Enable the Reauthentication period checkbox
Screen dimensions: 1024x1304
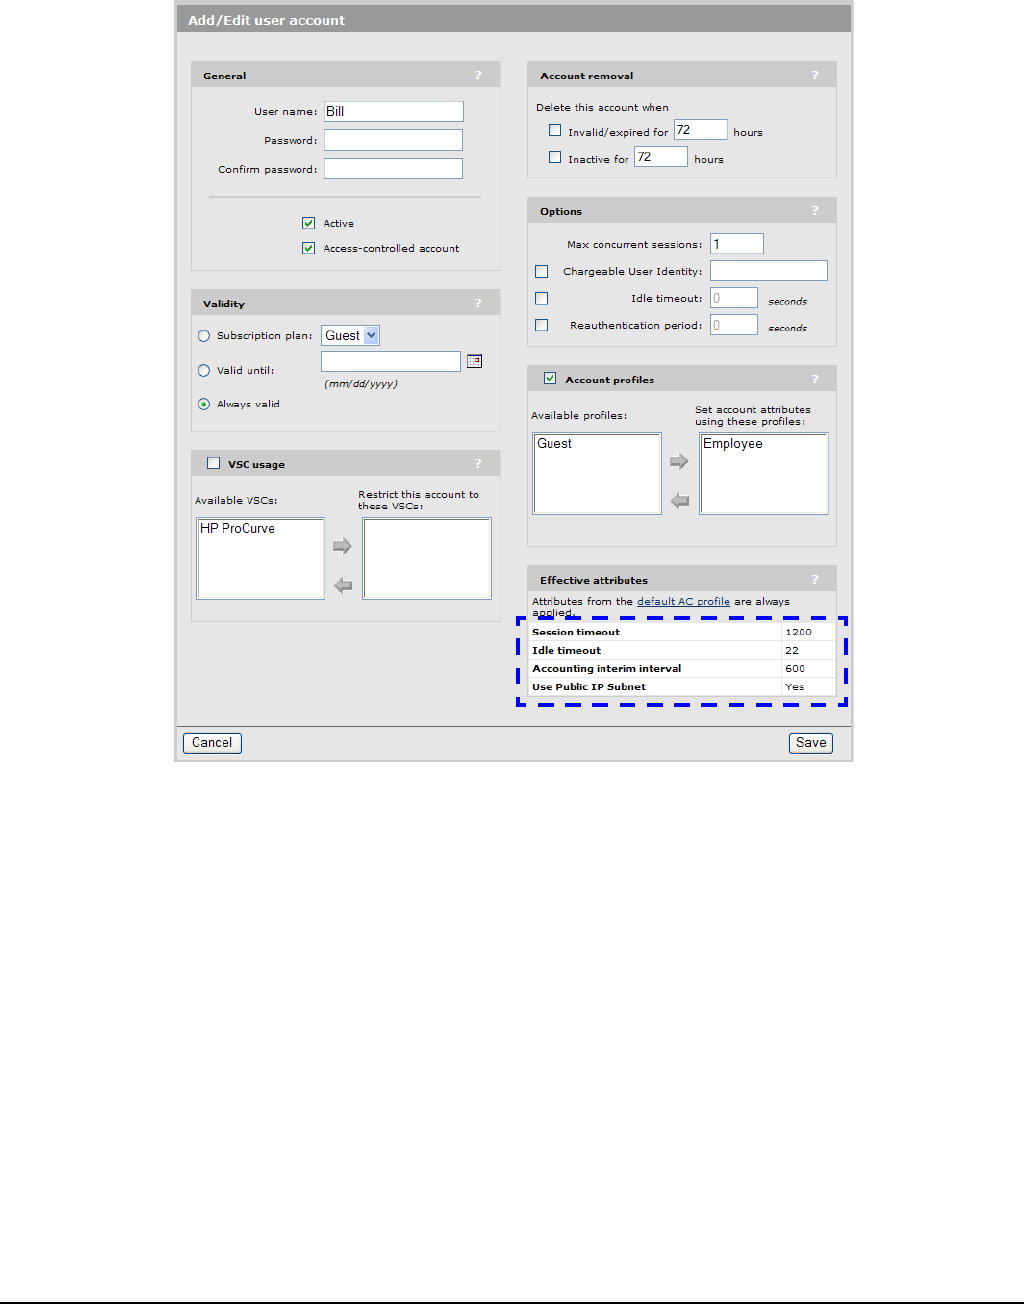(x=542, y=325)
